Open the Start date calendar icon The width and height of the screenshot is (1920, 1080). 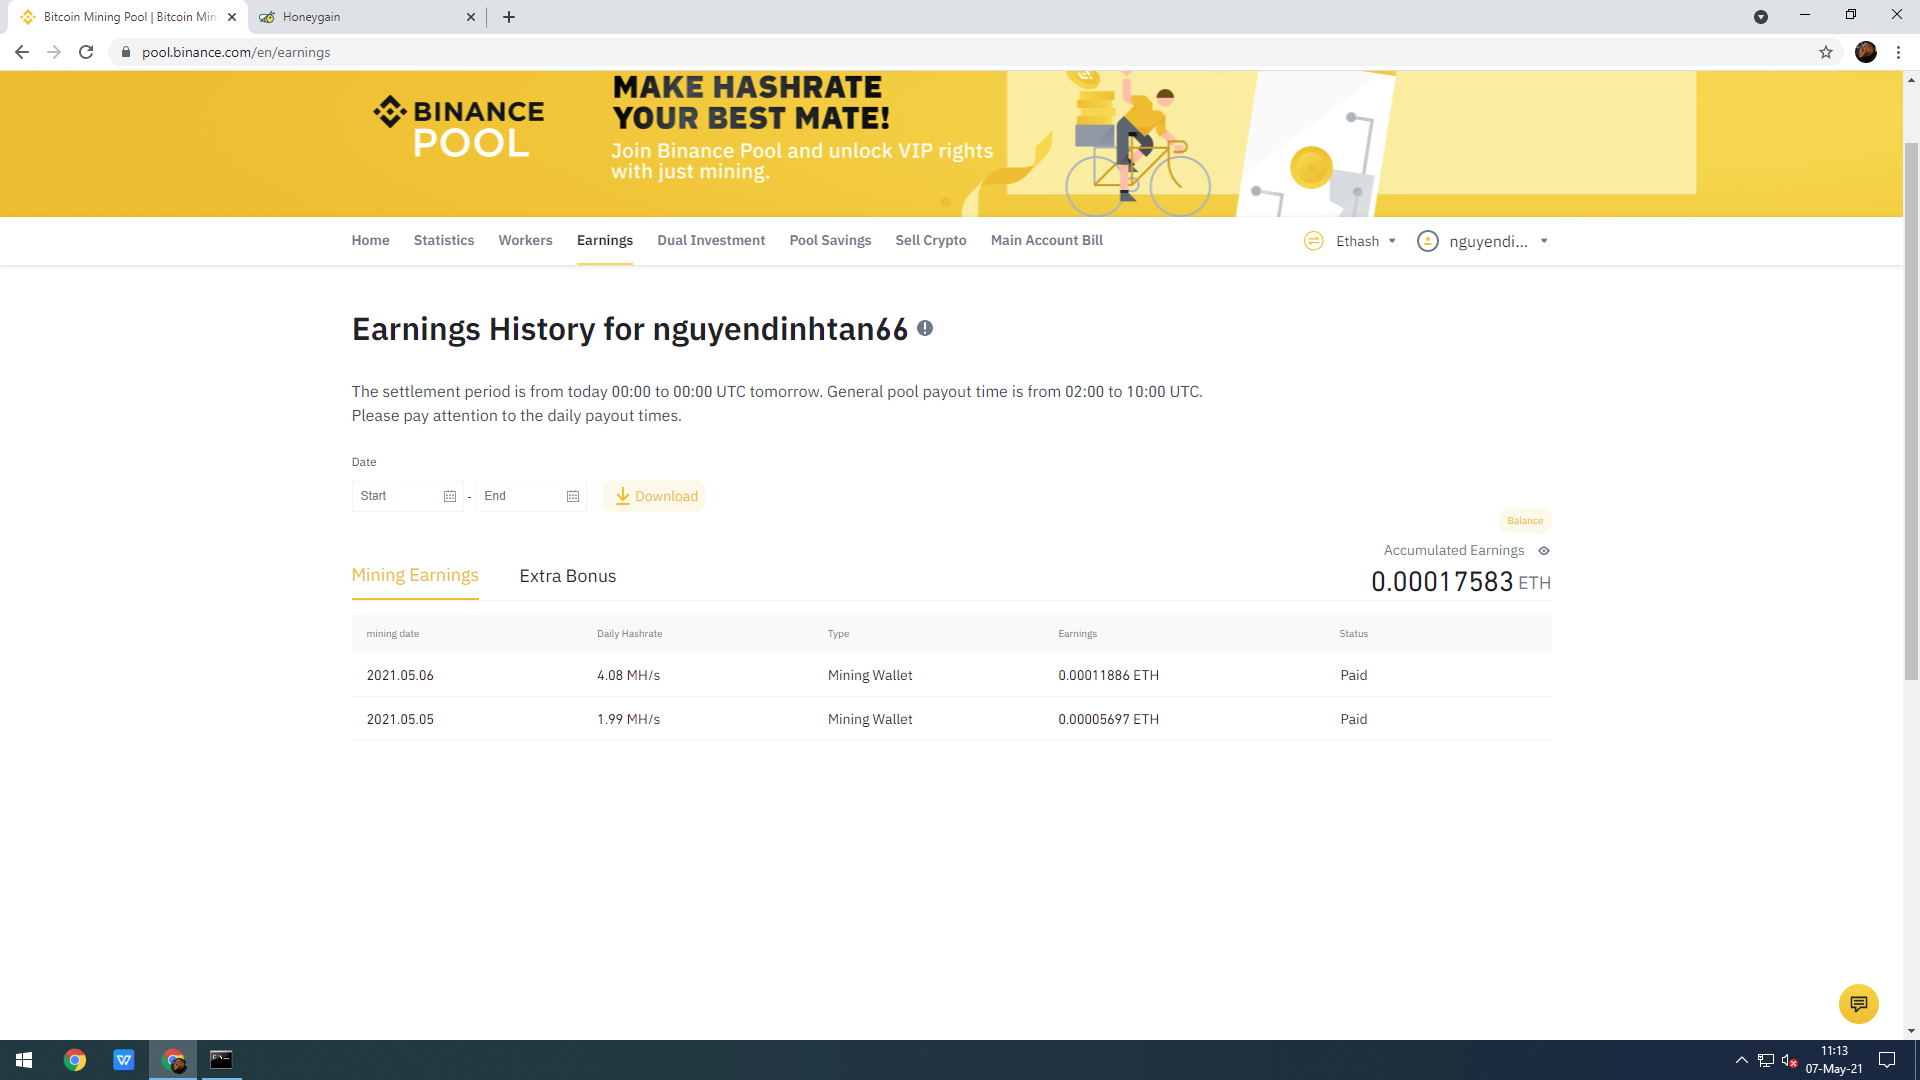tap(449, 496)
